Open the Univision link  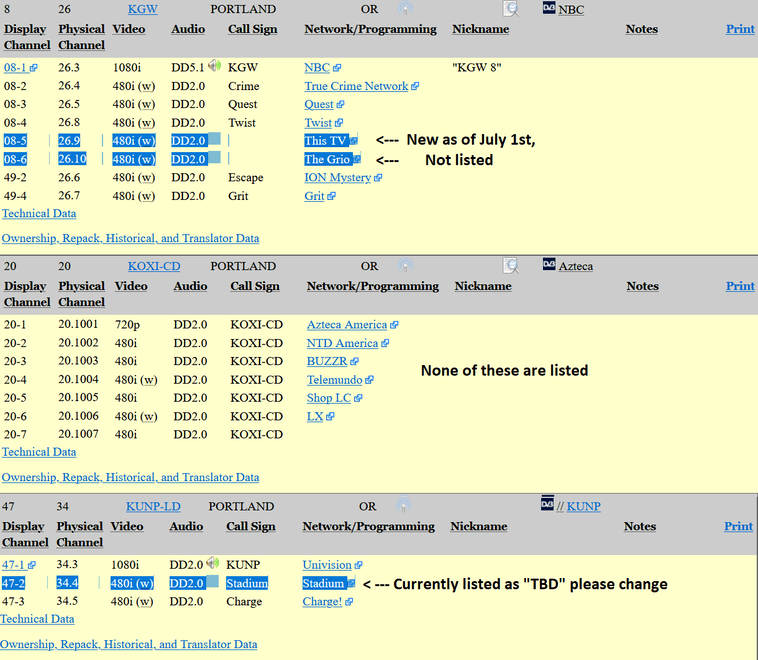[327, 565]
